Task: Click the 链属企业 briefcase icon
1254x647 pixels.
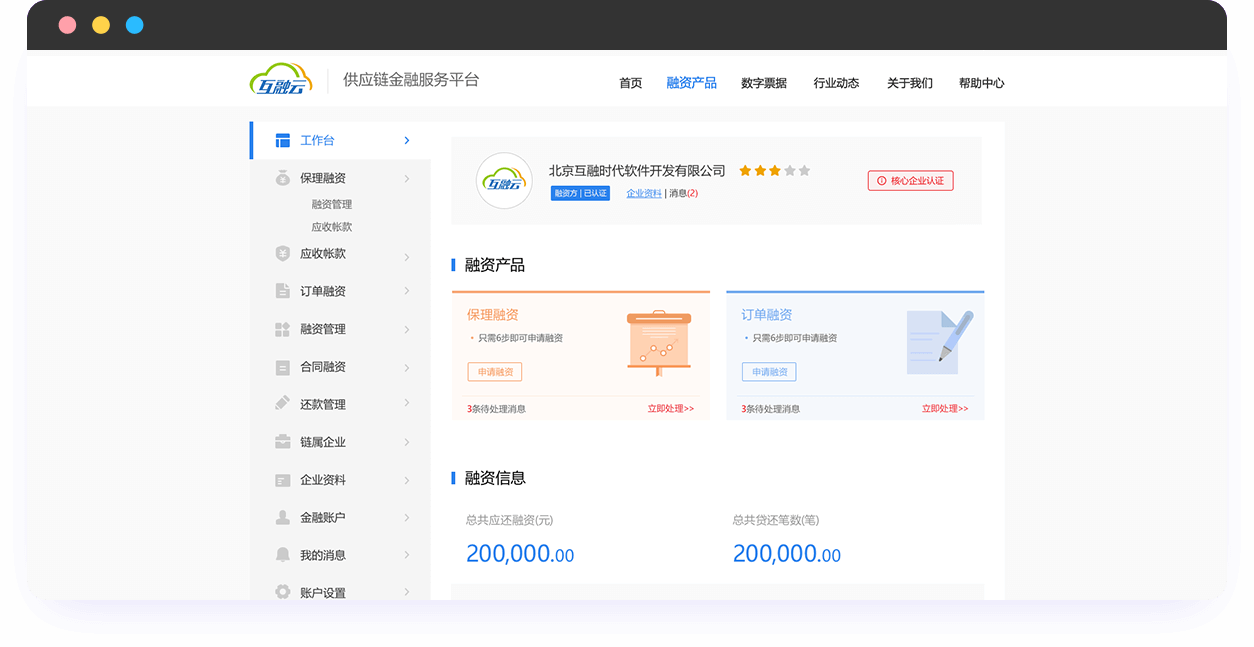Action: click(282, 442)
